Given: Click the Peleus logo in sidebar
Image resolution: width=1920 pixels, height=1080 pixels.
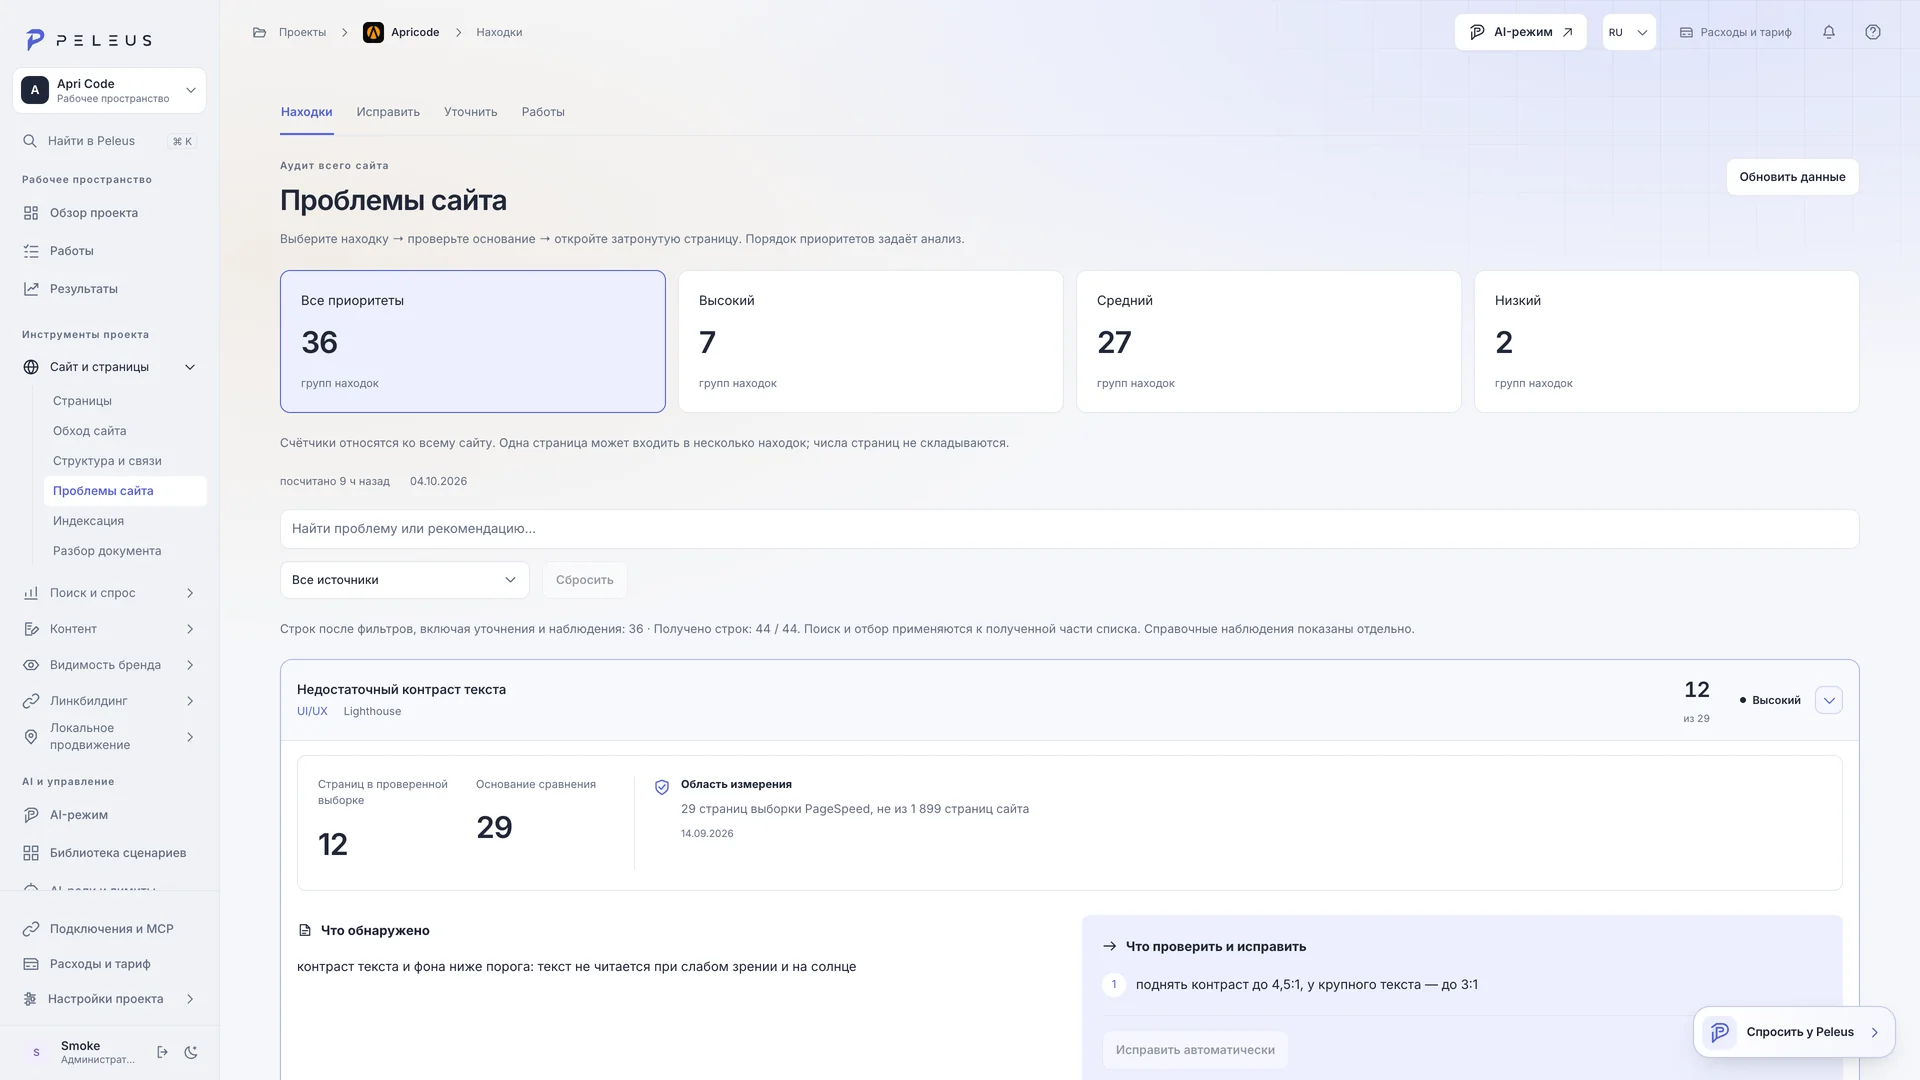Looking at the screenshot, I should (x=88, y=40).
